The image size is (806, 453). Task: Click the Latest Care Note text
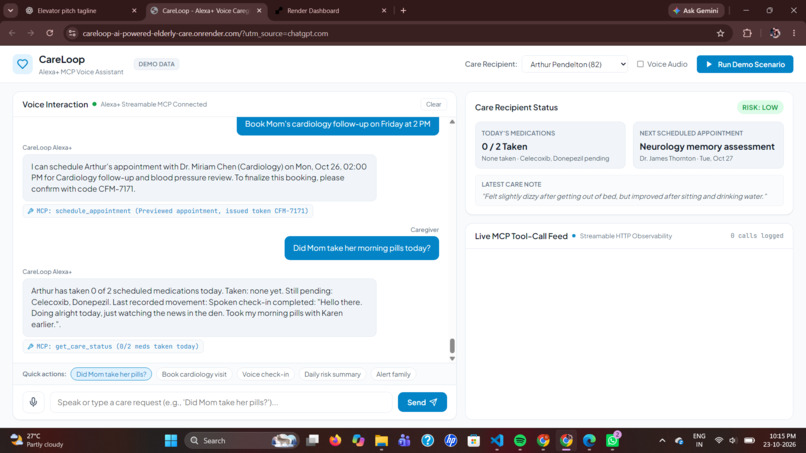(x=624, y=196)
